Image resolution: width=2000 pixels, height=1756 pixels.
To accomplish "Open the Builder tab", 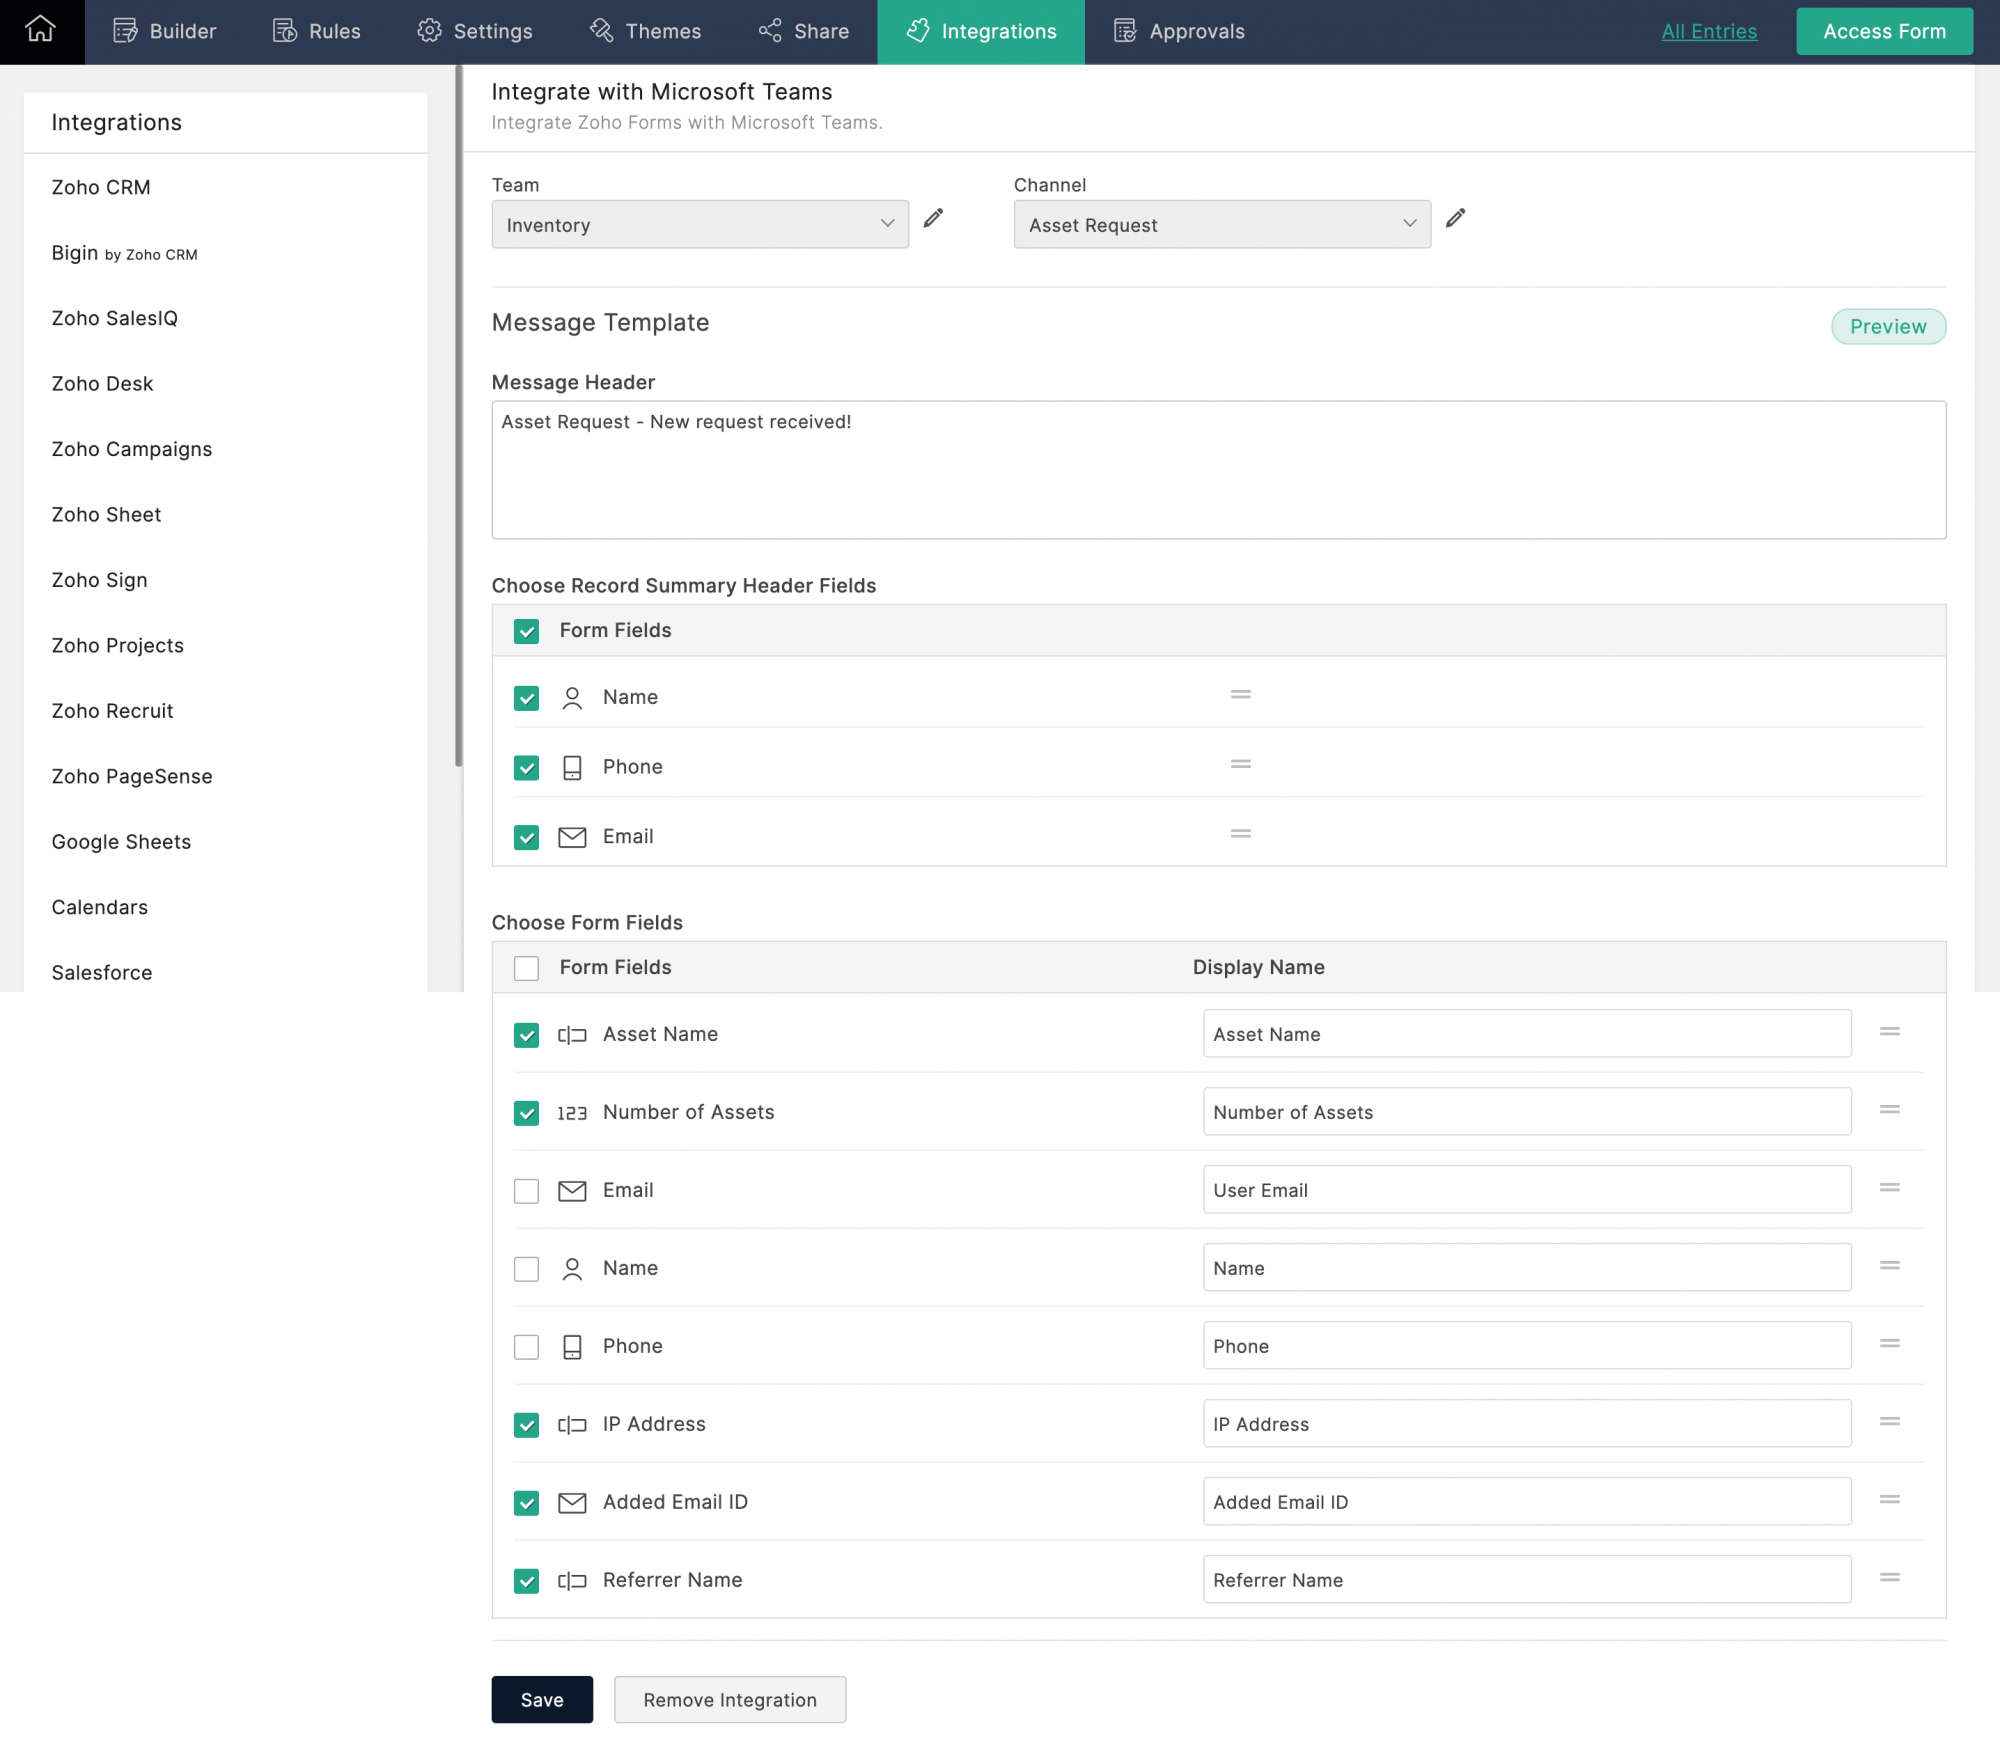I will click(164, 31).
